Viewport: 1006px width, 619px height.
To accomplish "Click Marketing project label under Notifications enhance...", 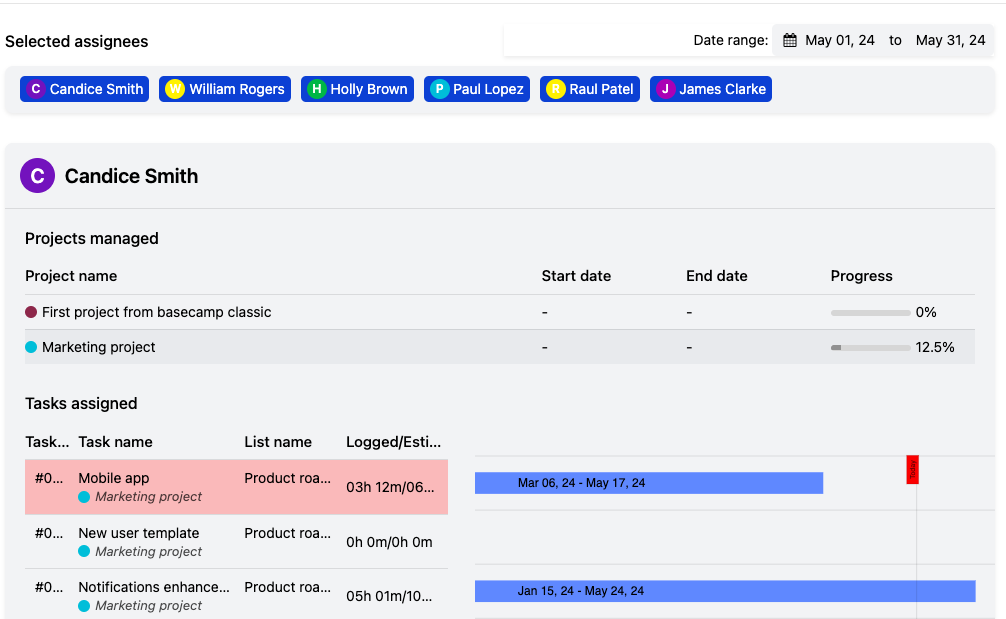I will pos(148,606).
